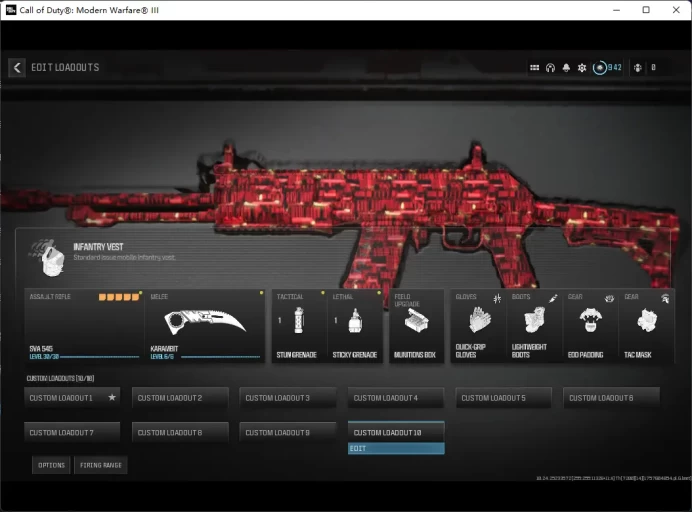Select Custom Loadout 5
The width and height of the screenshot is (692, 512).
point(504,398)
